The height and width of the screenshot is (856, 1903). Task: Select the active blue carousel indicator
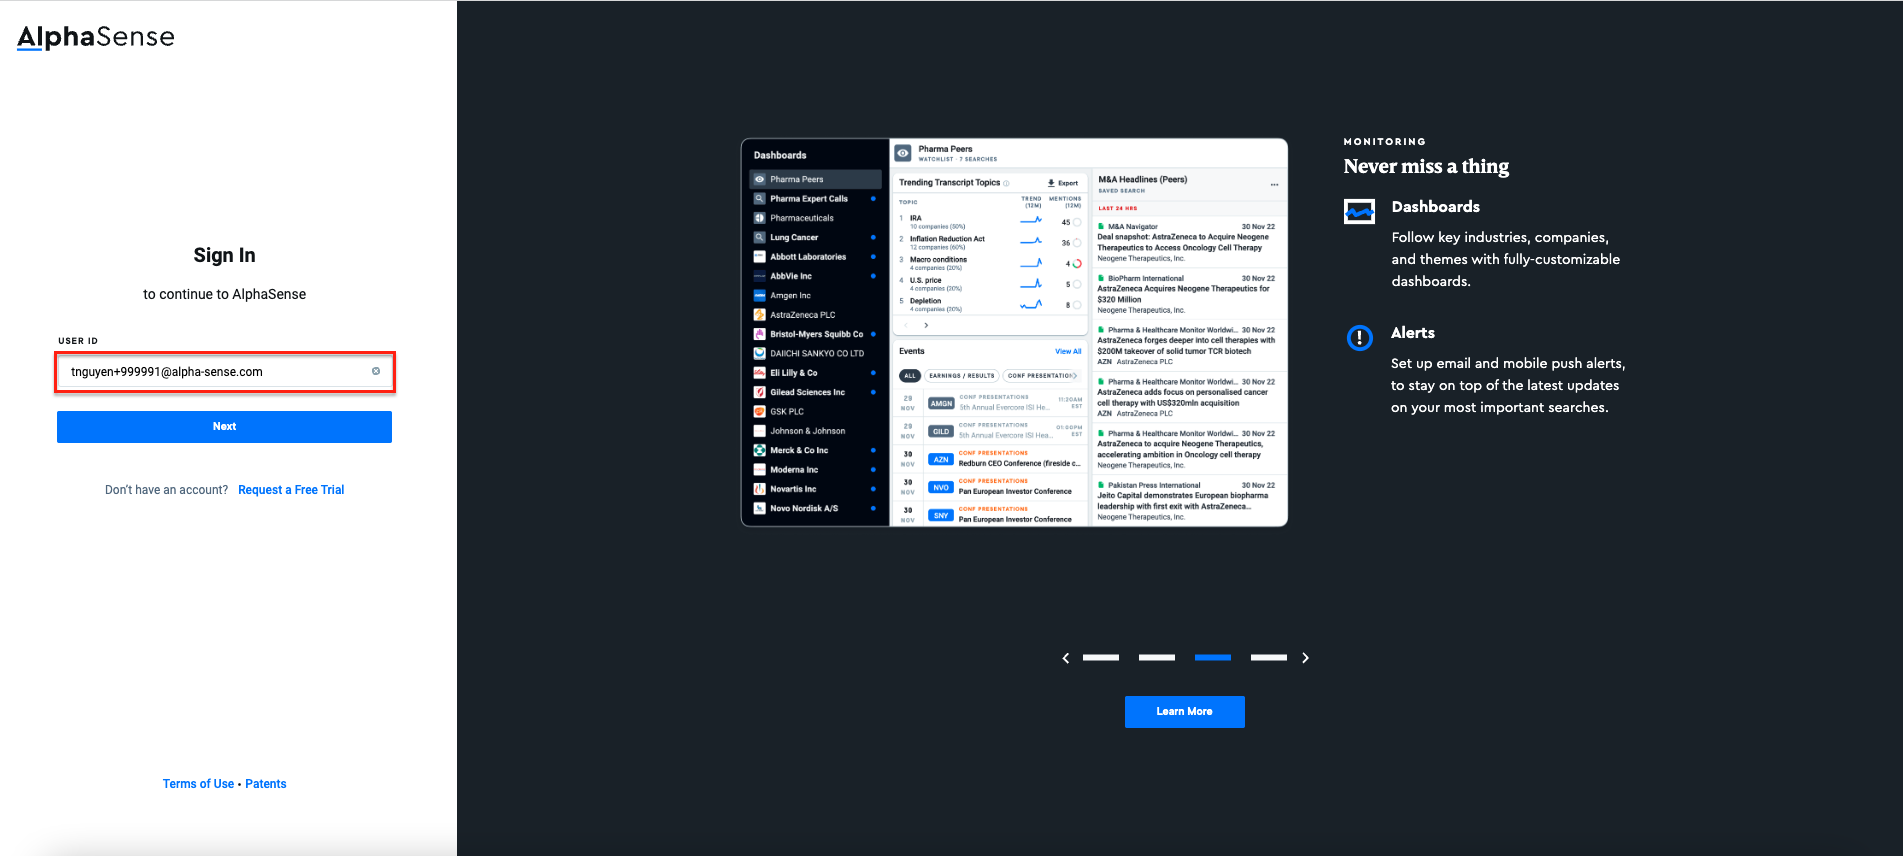coord(1213,658)
